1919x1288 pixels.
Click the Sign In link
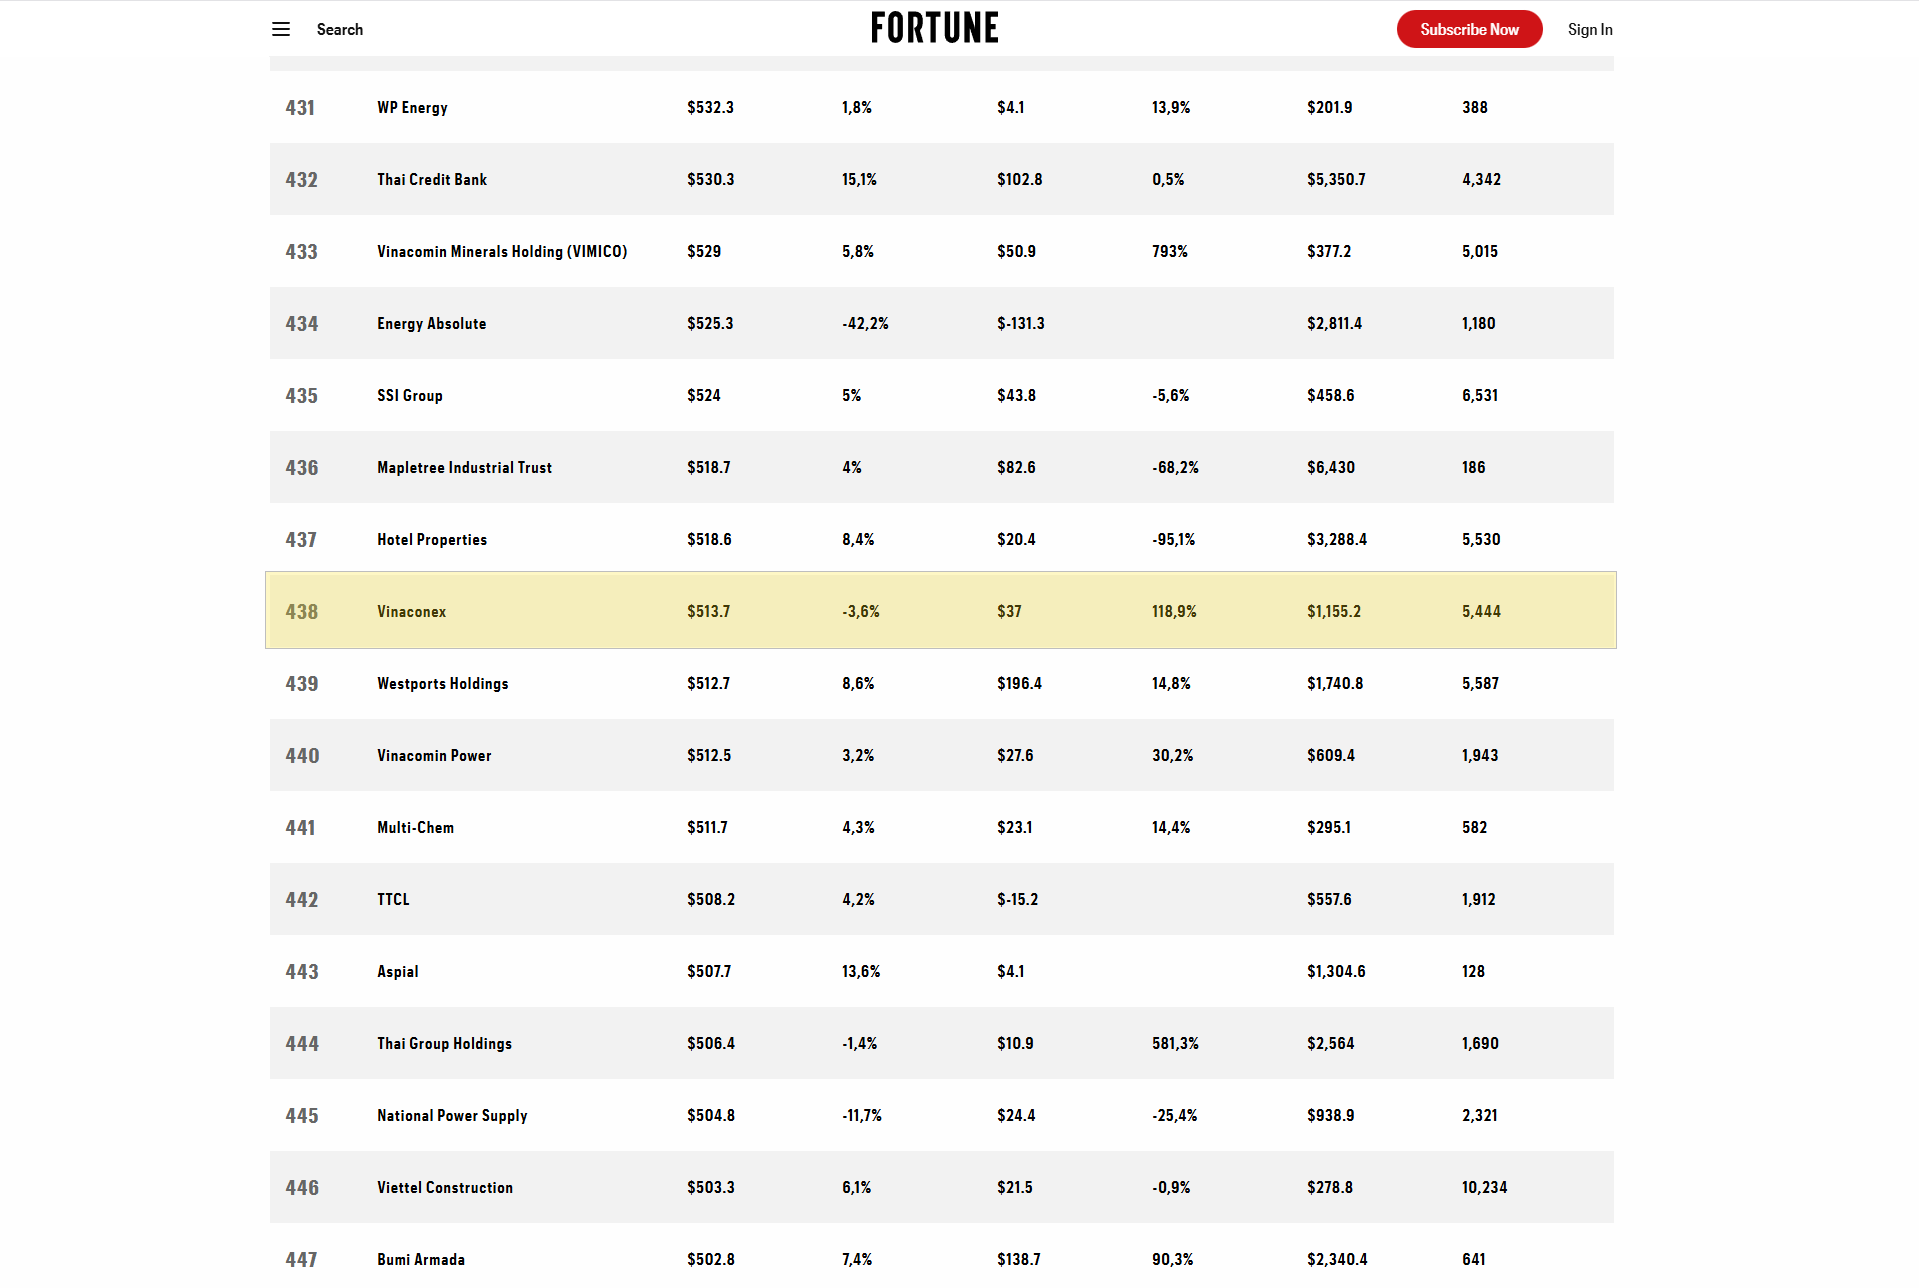(x=1589, y=30)
